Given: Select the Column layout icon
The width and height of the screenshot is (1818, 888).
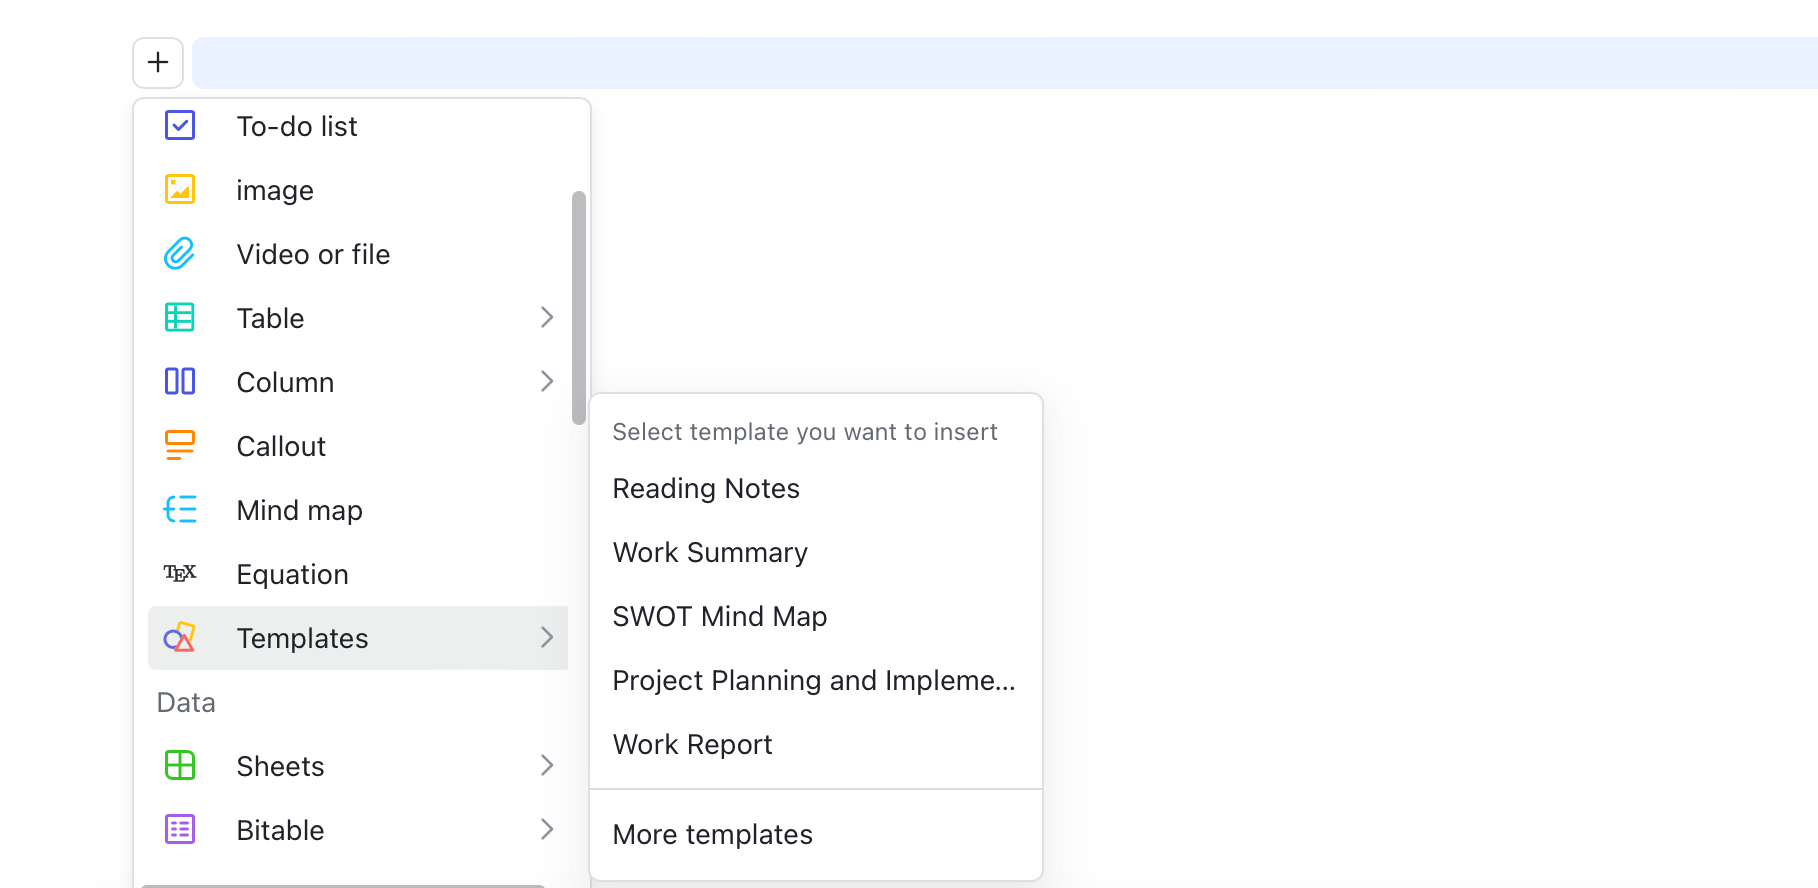Looking at the screenshot, I should pyautogui.click(x=180, y=381).
